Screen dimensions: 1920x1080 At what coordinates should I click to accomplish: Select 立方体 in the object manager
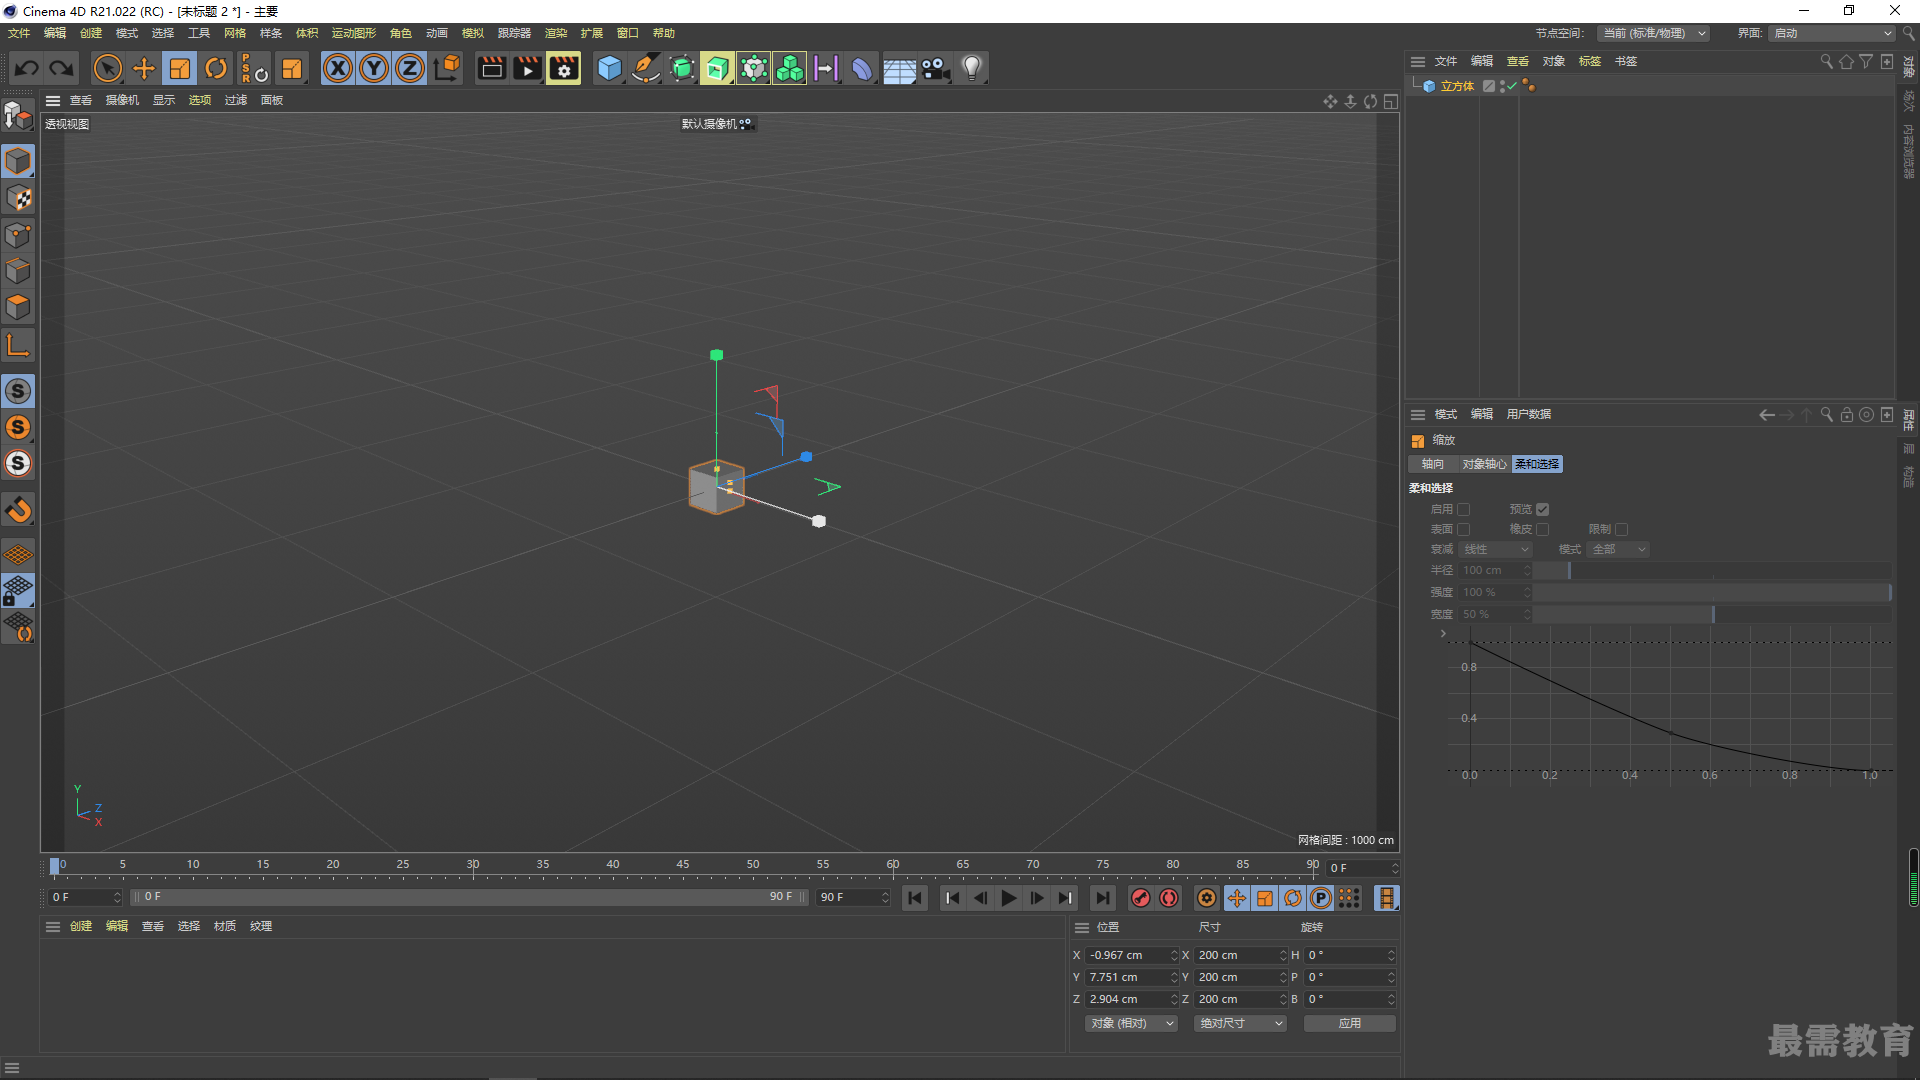click(1457, 86)
